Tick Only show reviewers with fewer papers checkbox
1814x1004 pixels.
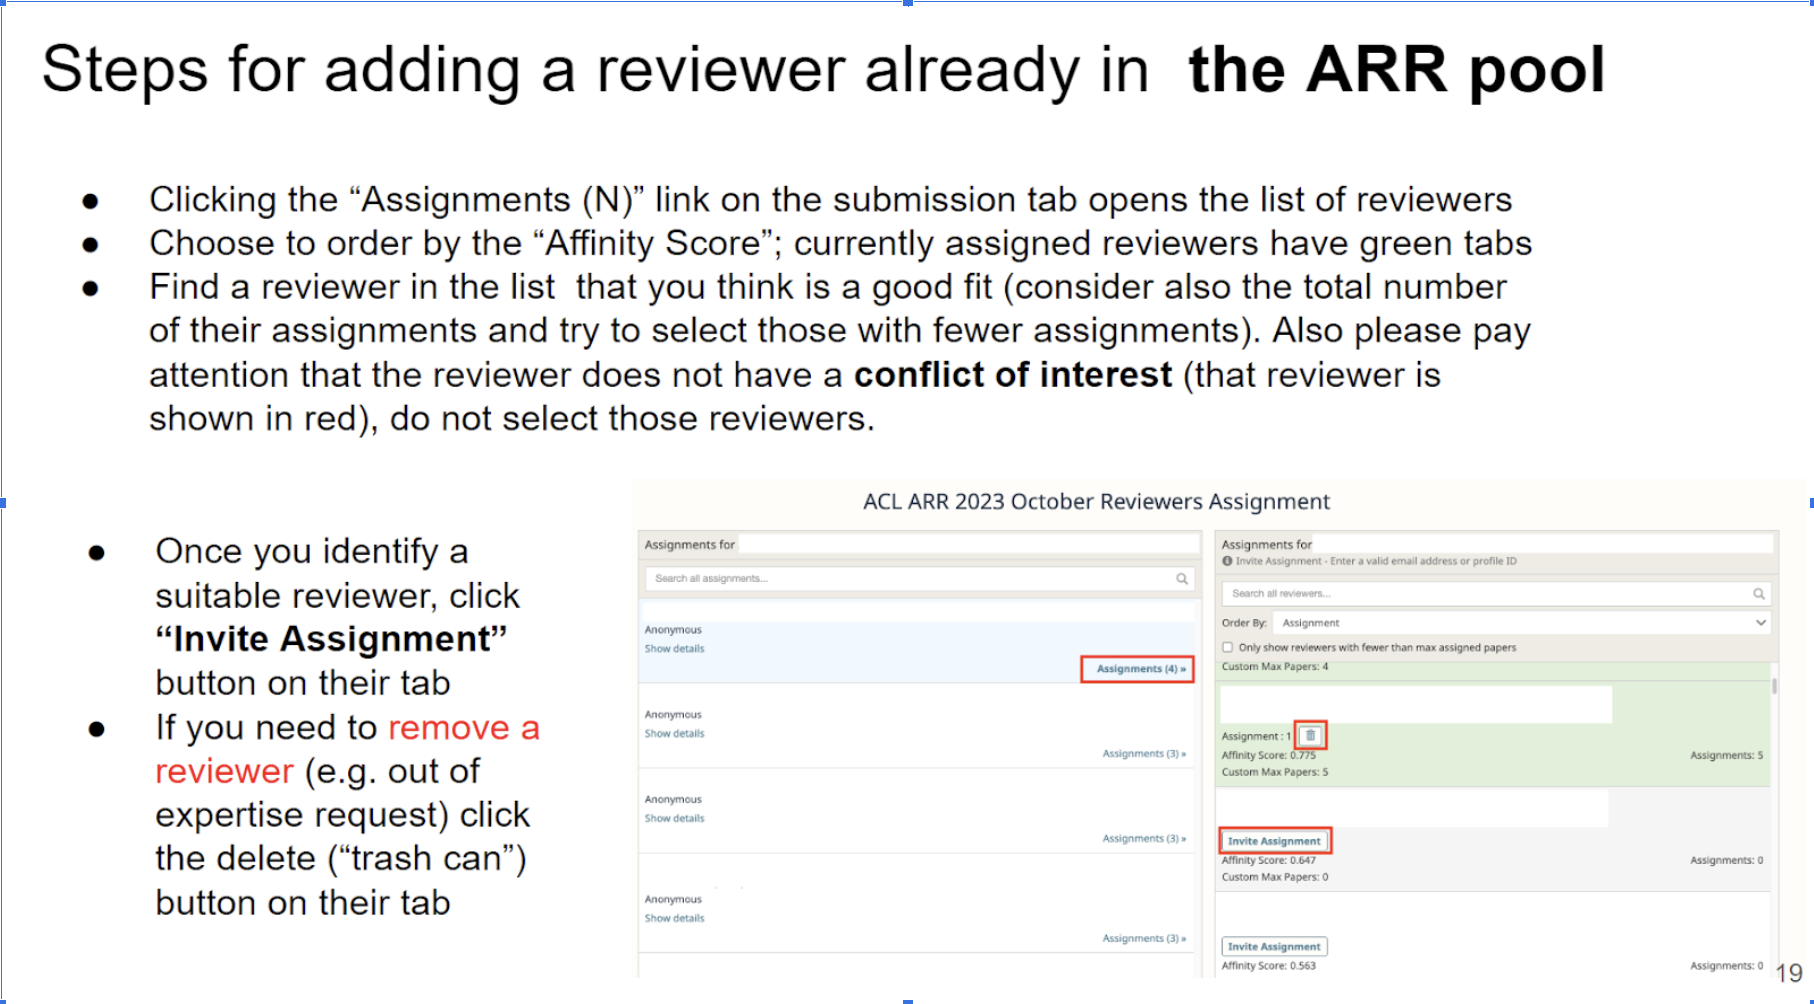pyautogui.click(x=1228, y=647)
